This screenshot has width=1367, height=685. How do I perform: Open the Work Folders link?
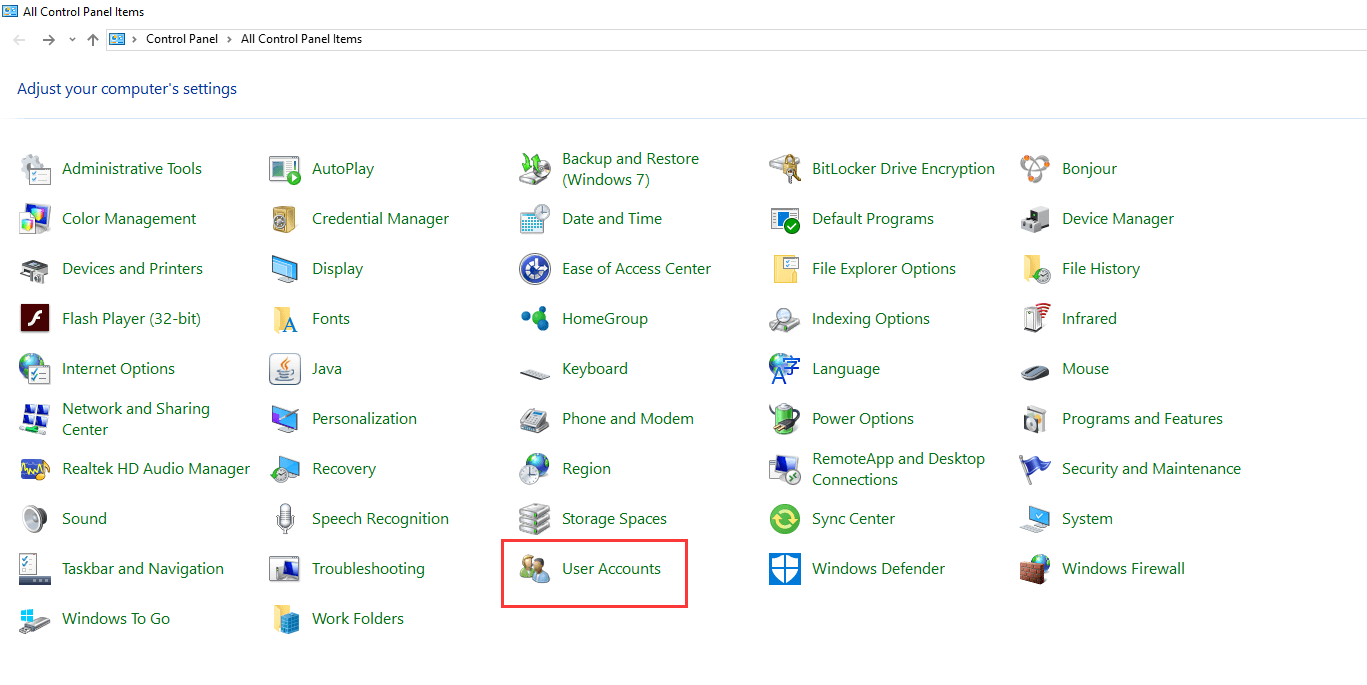click(x=358, y=619)
